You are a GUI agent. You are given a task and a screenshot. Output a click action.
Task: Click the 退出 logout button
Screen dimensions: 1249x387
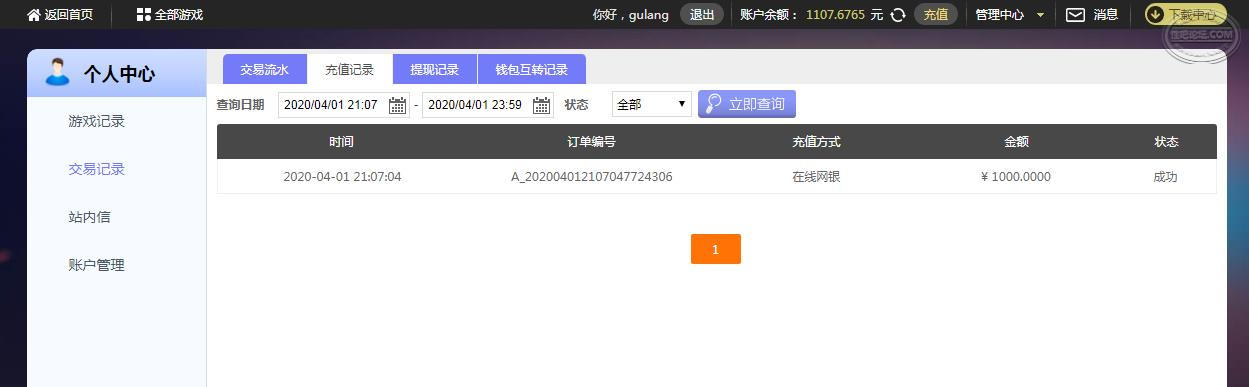pyautogui.click(x=702, y=15)
